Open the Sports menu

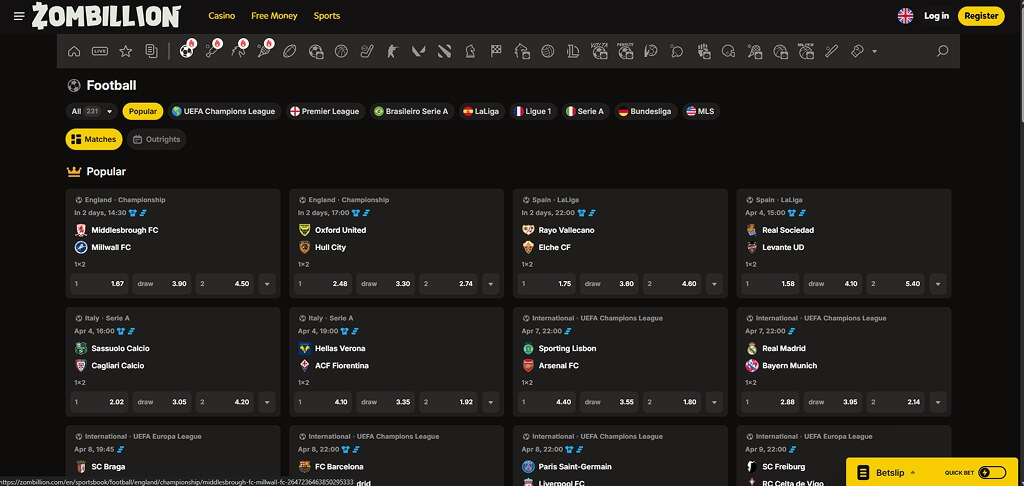[327, 16]
